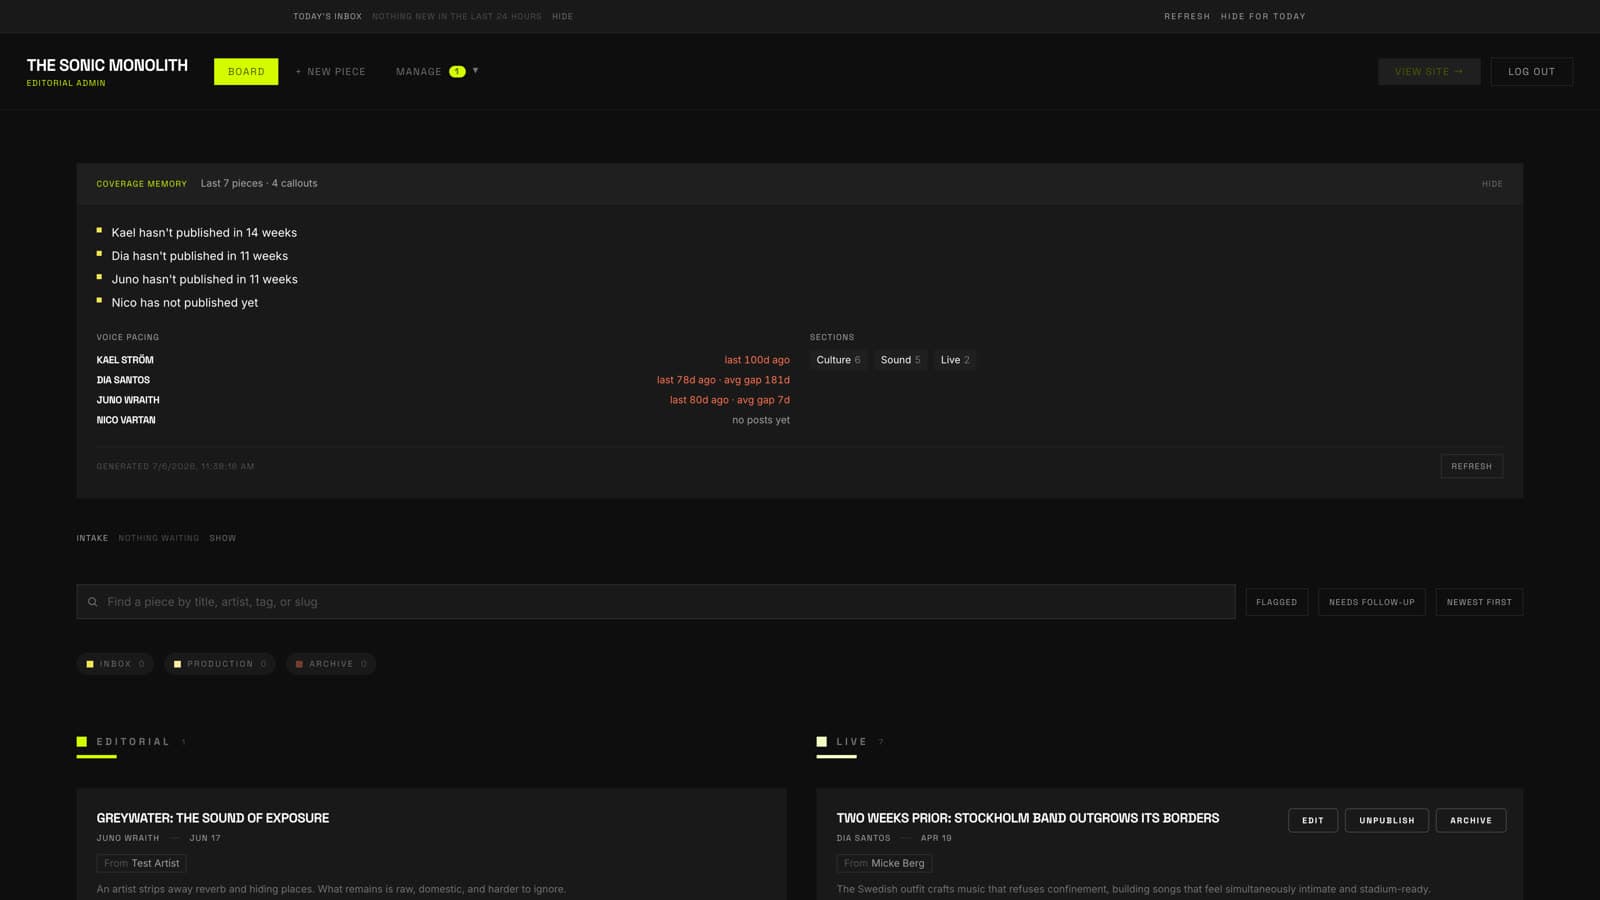Toggle the Flagged filter
Screen dimensions: 1600x900
click(x=1276, y=602)
